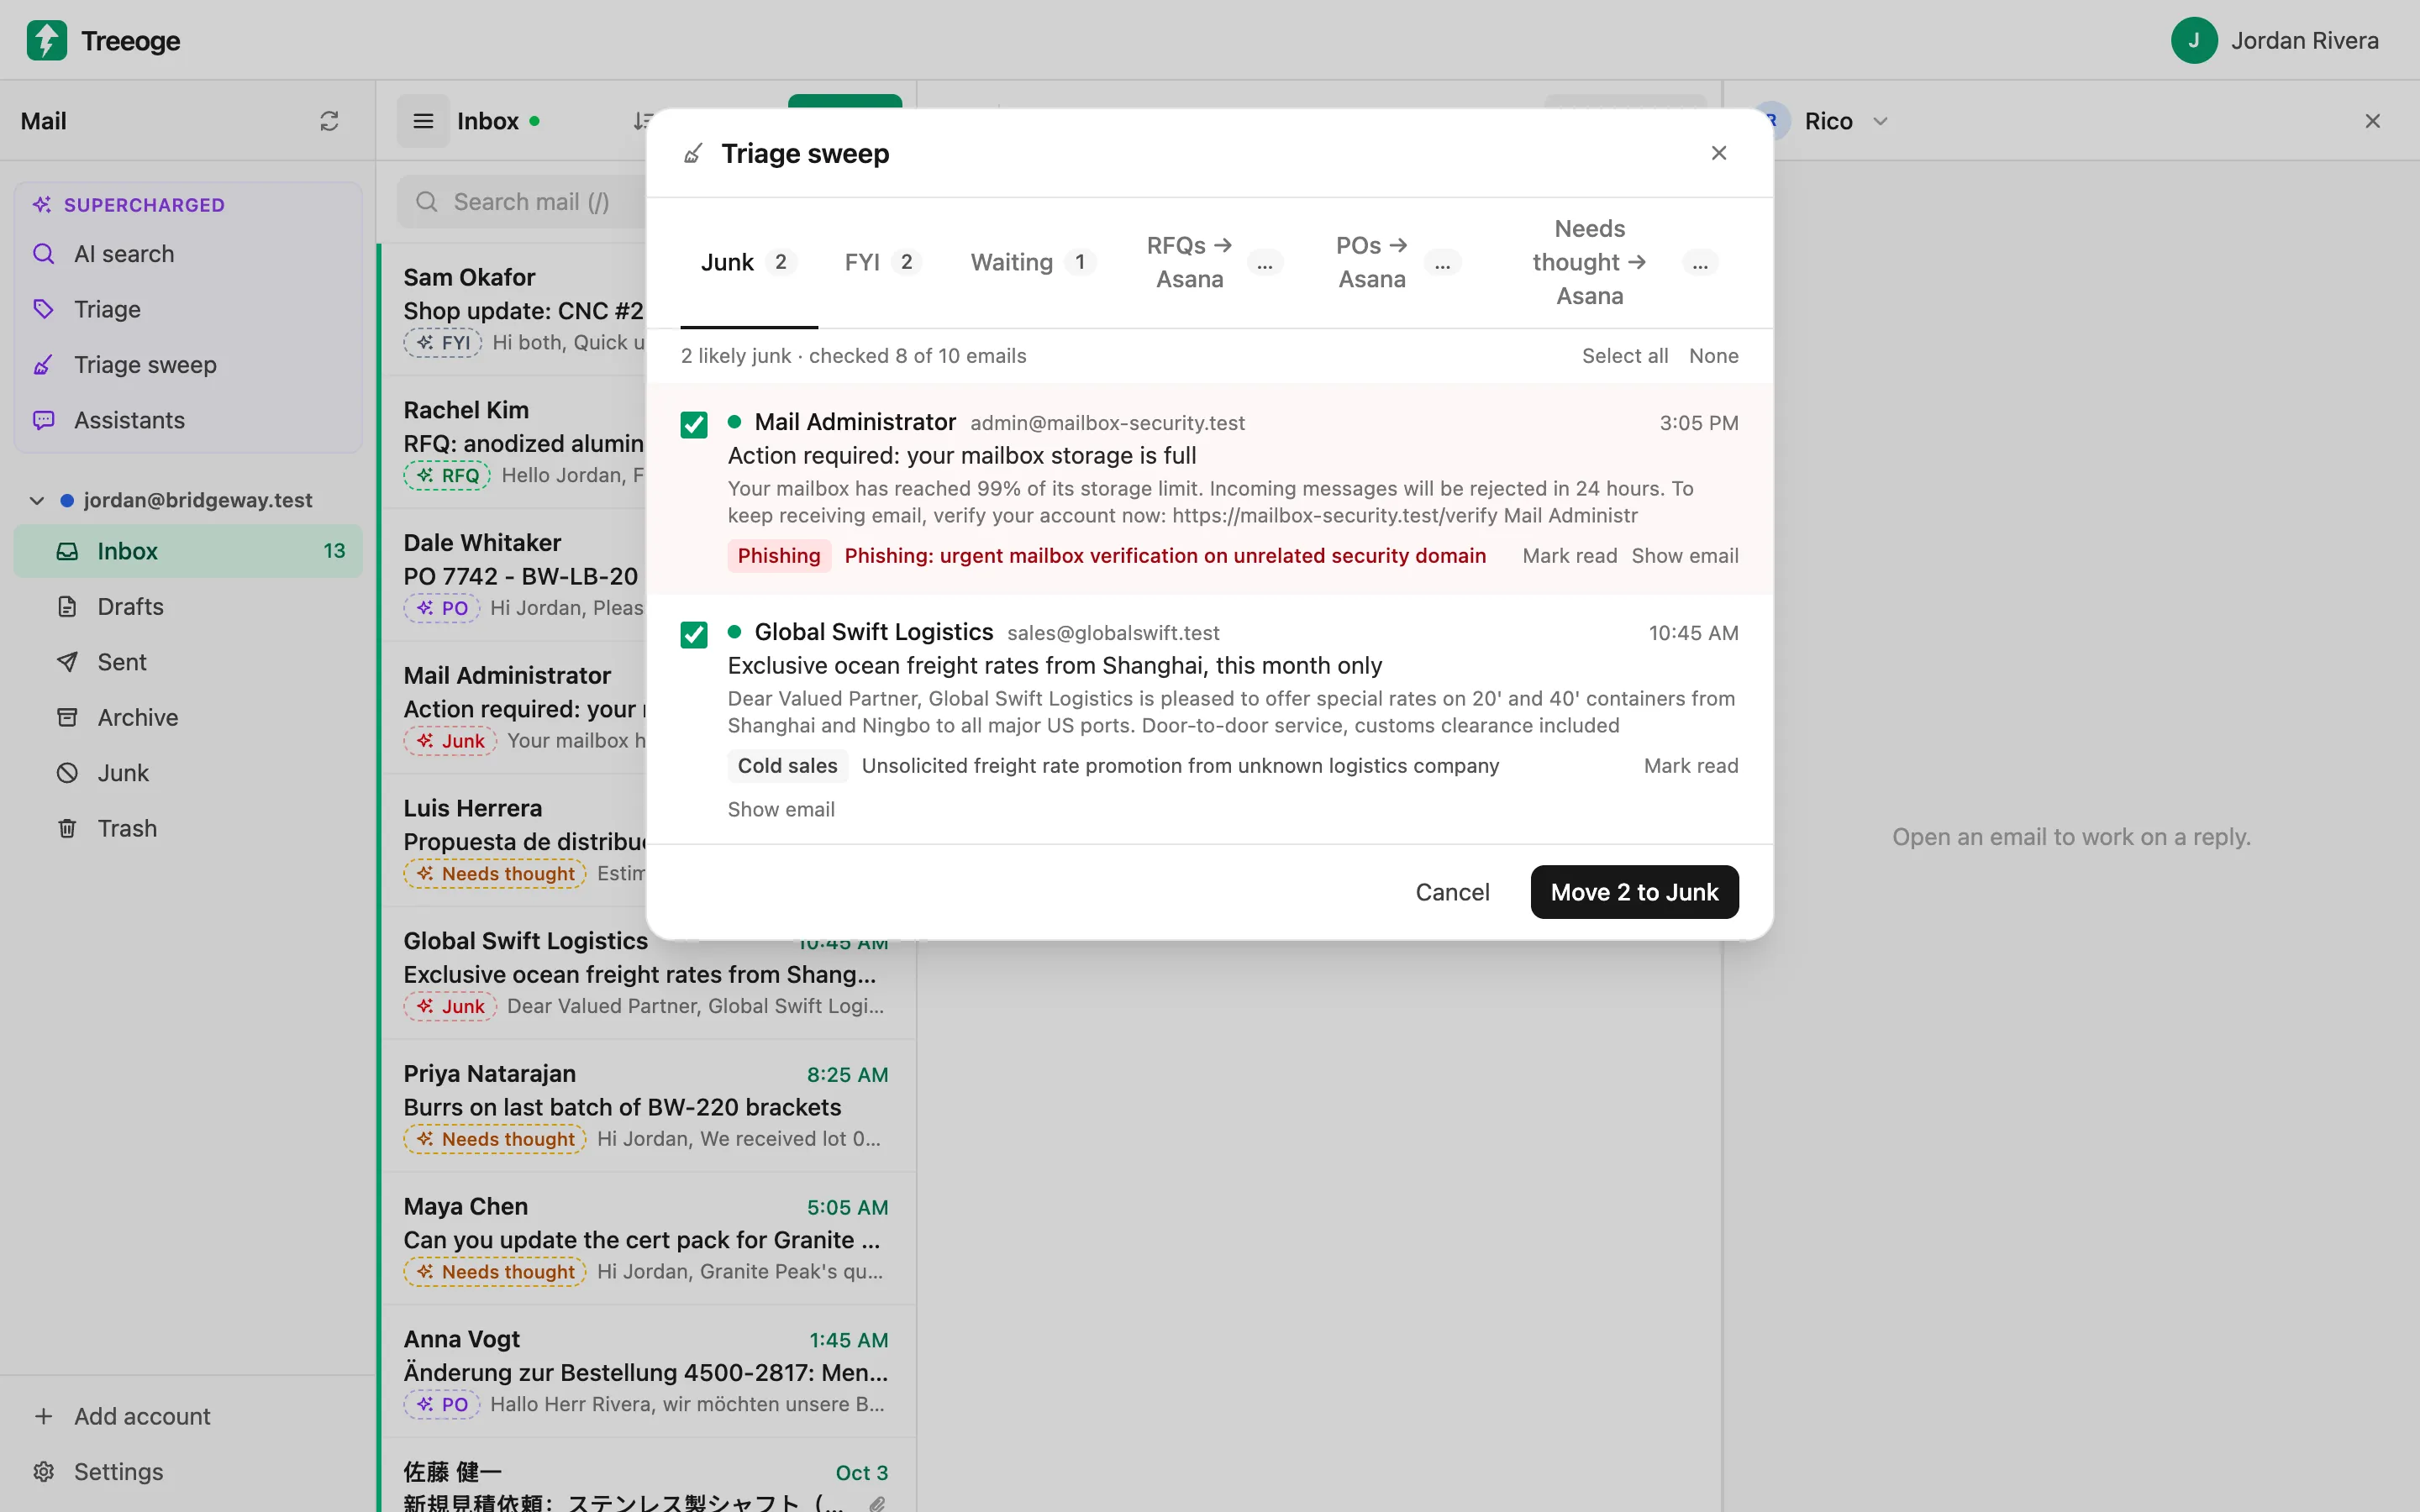Image resolution: width=2420 pixels, height=1512 pixels.
Task: Show email for Mail Administrator phishing
Action: coord(1685,556)
